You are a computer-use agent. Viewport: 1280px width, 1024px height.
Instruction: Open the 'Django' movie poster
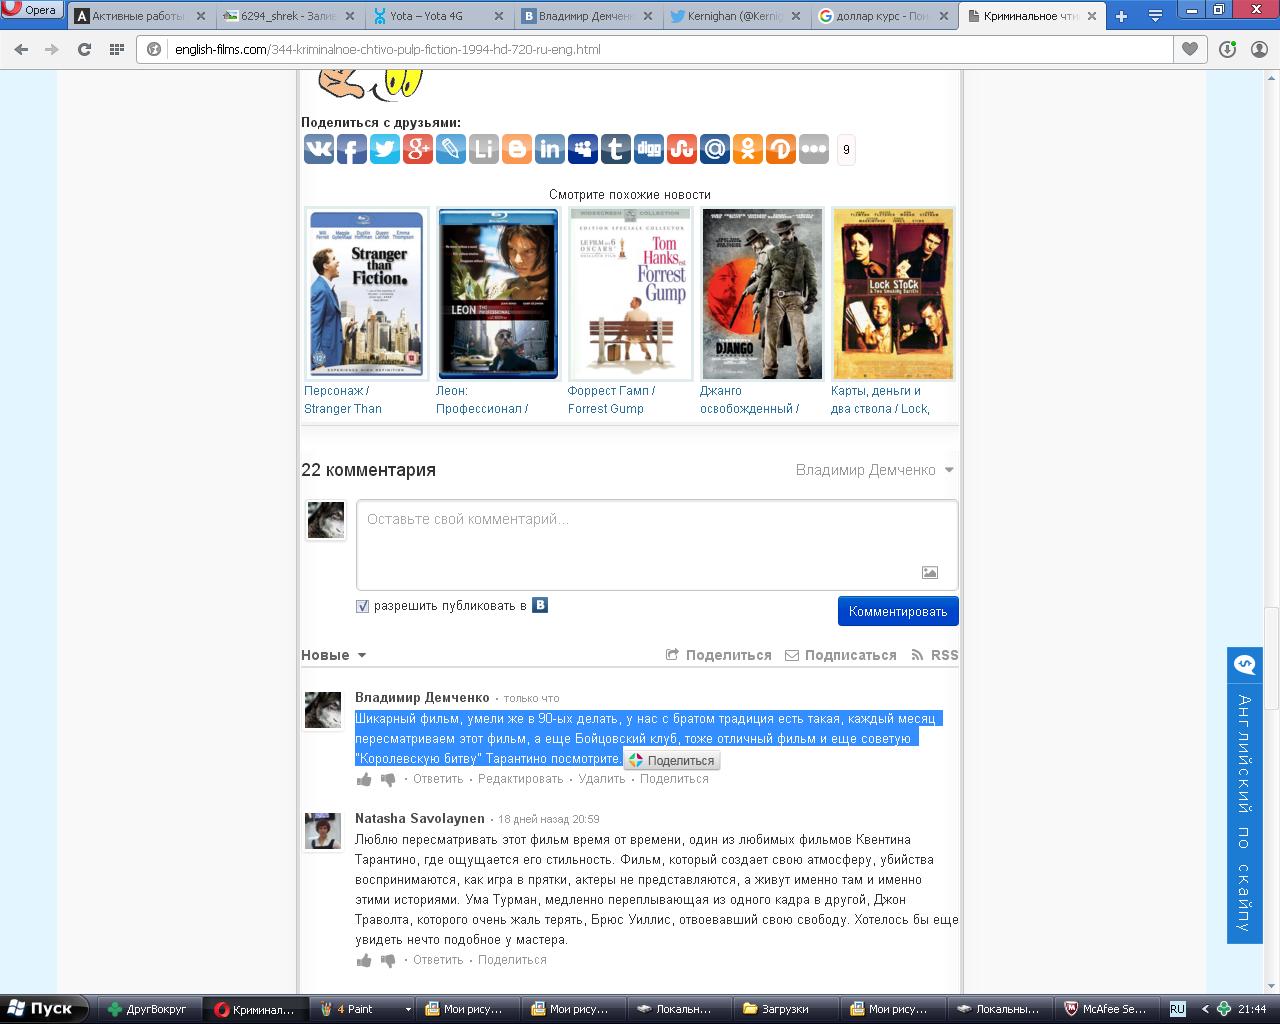762,294
